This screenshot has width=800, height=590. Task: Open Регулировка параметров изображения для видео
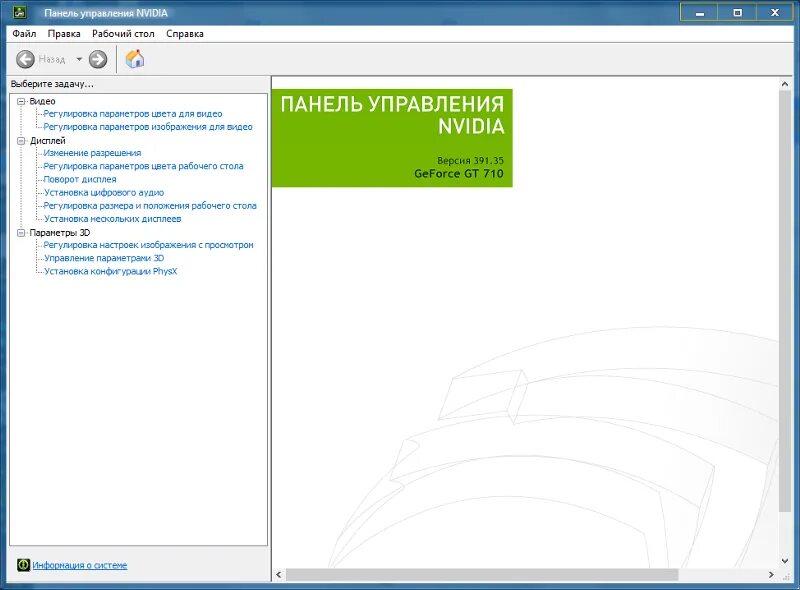[148, 127]
